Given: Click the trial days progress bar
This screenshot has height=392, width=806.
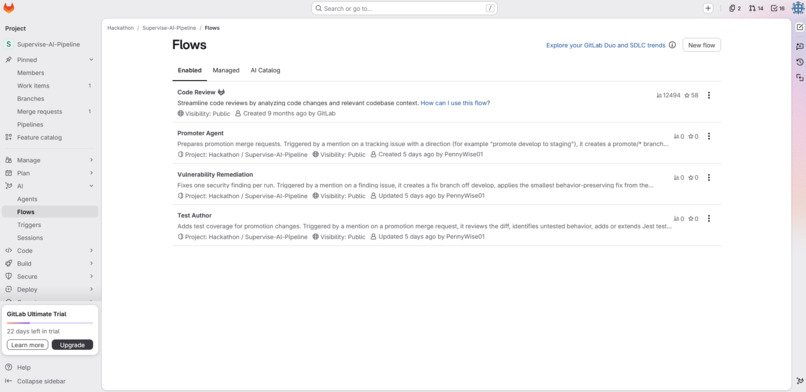Looking at the screenshot, I should tap(50, 323).
